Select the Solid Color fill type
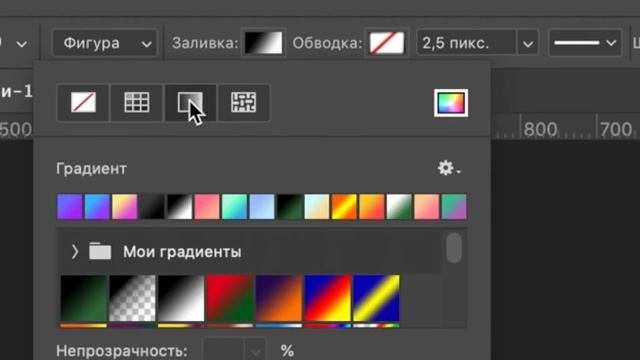640x360 pixels. [137, 102]
